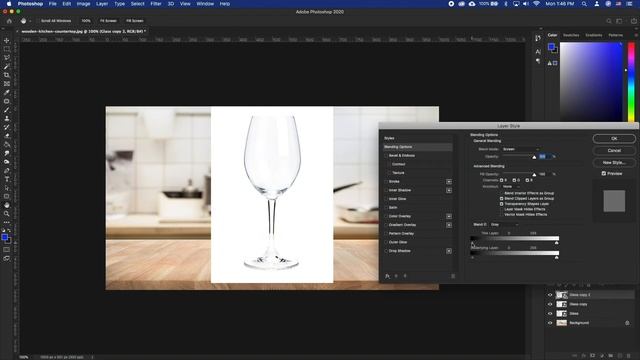Toggle Transparency Shapes Layer checkbox
The width and height of the screenshot is (640, 360).
pyautogui.click(x=502, y=204)
